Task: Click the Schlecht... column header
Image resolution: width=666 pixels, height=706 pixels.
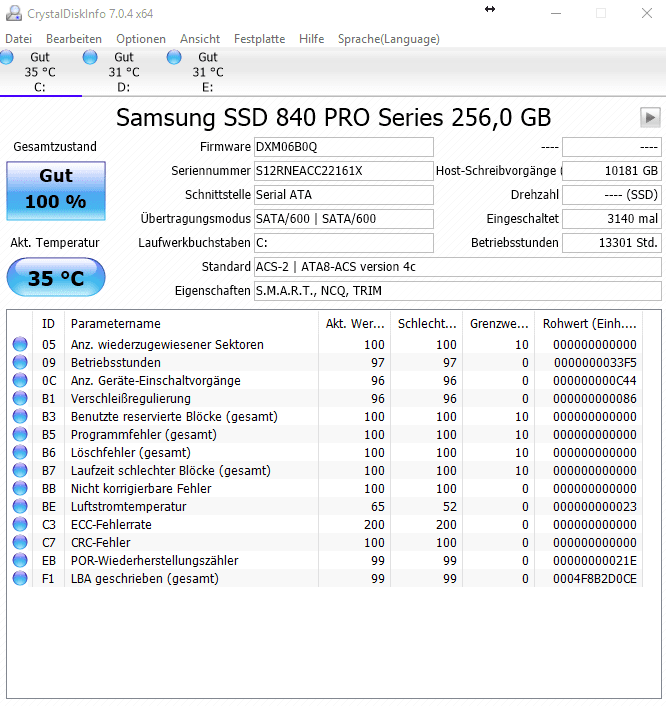Action: click(426, 324)
